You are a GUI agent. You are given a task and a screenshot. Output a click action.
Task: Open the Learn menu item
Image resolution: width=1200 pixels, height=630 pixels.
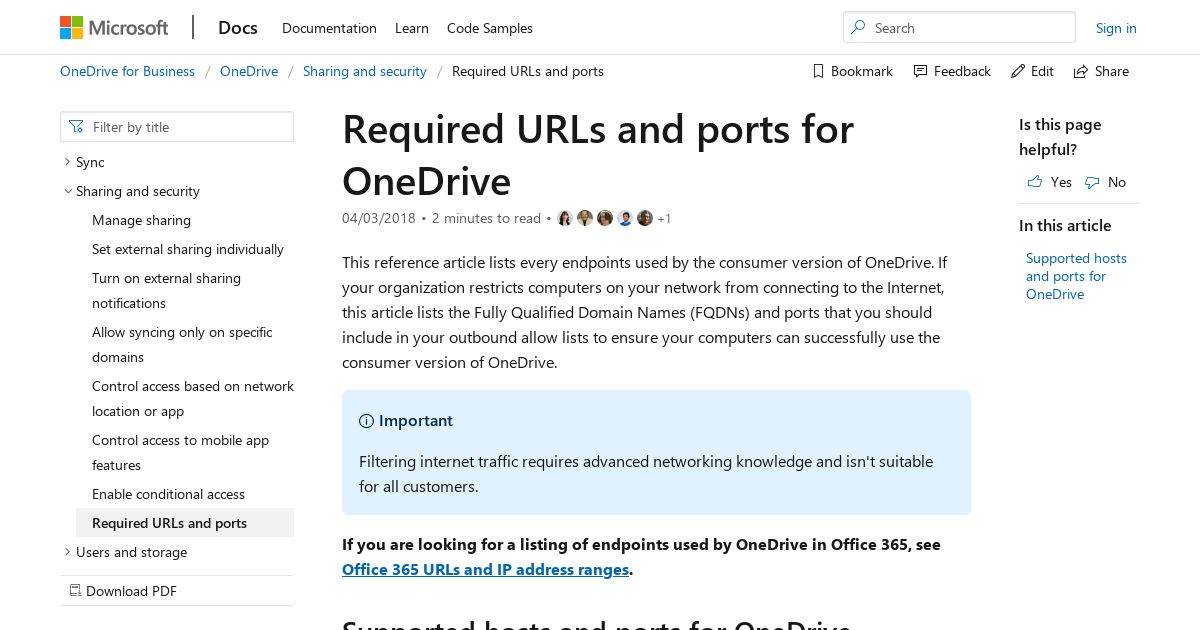(x=412, y=28)
